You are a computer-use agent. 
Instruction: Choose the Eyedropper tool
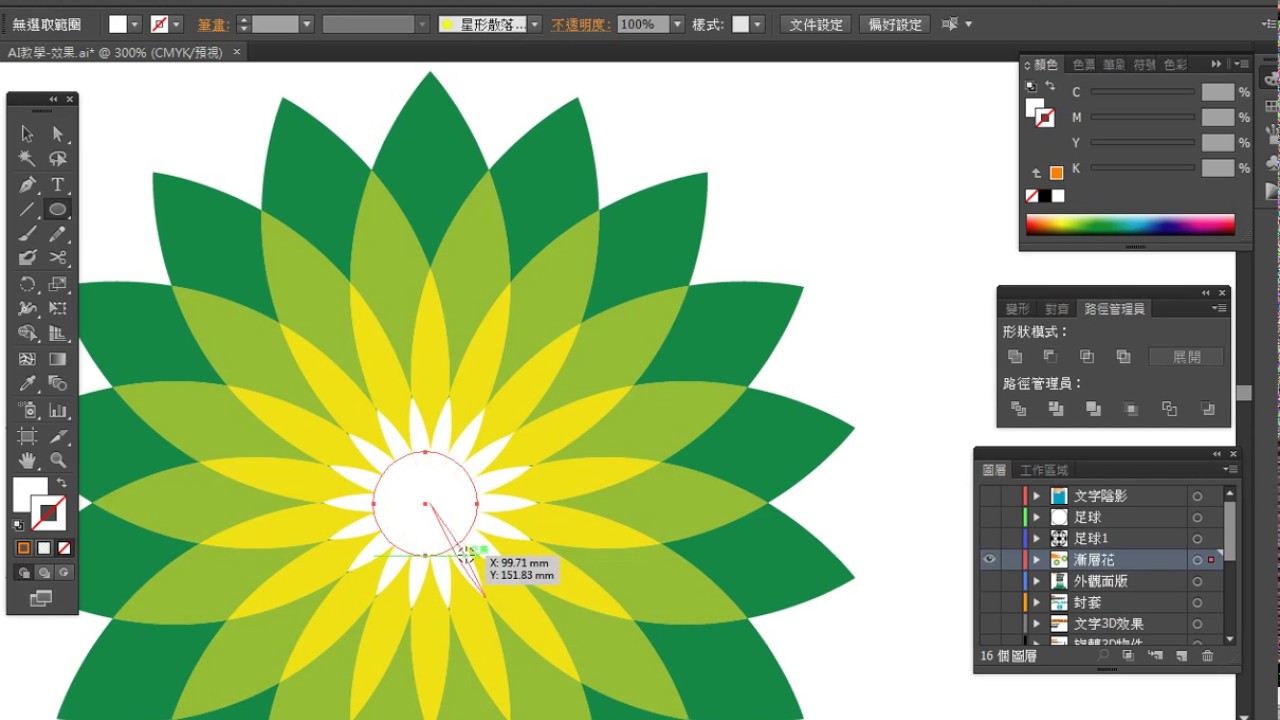pyautogui.click(x=27, y=384)
